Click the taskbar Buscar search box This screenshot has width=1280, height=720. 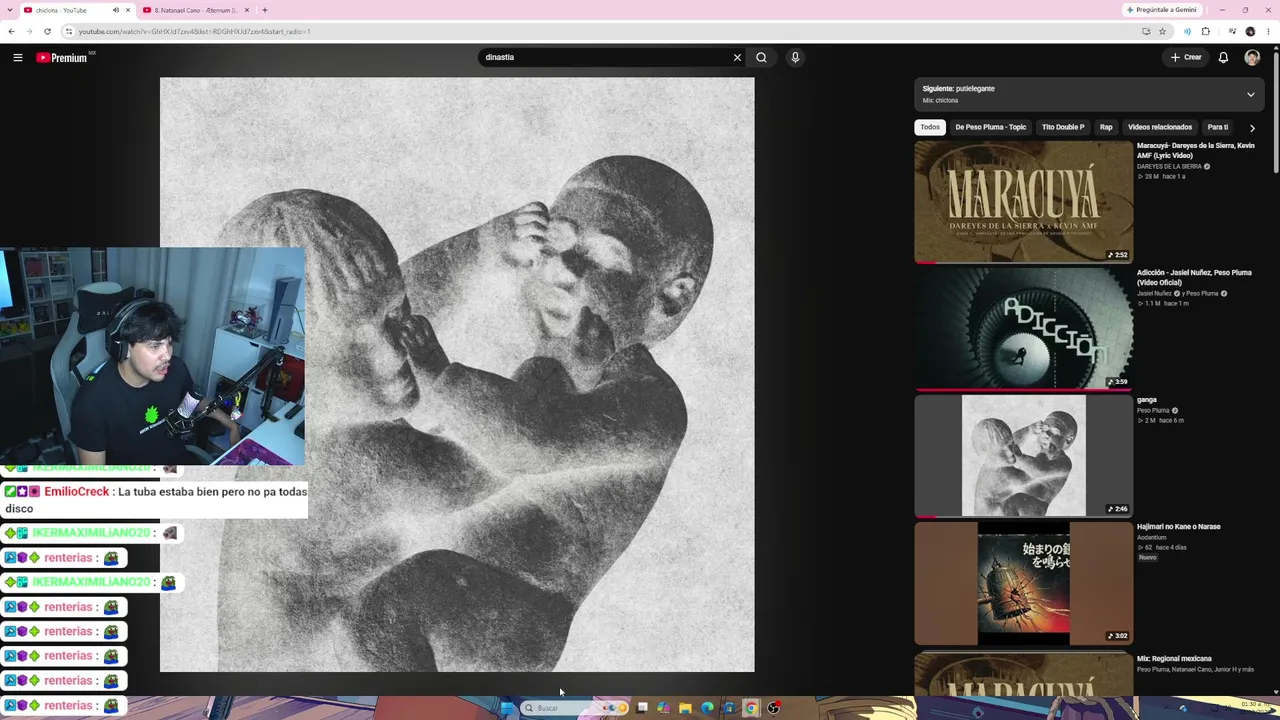[574, 708]
